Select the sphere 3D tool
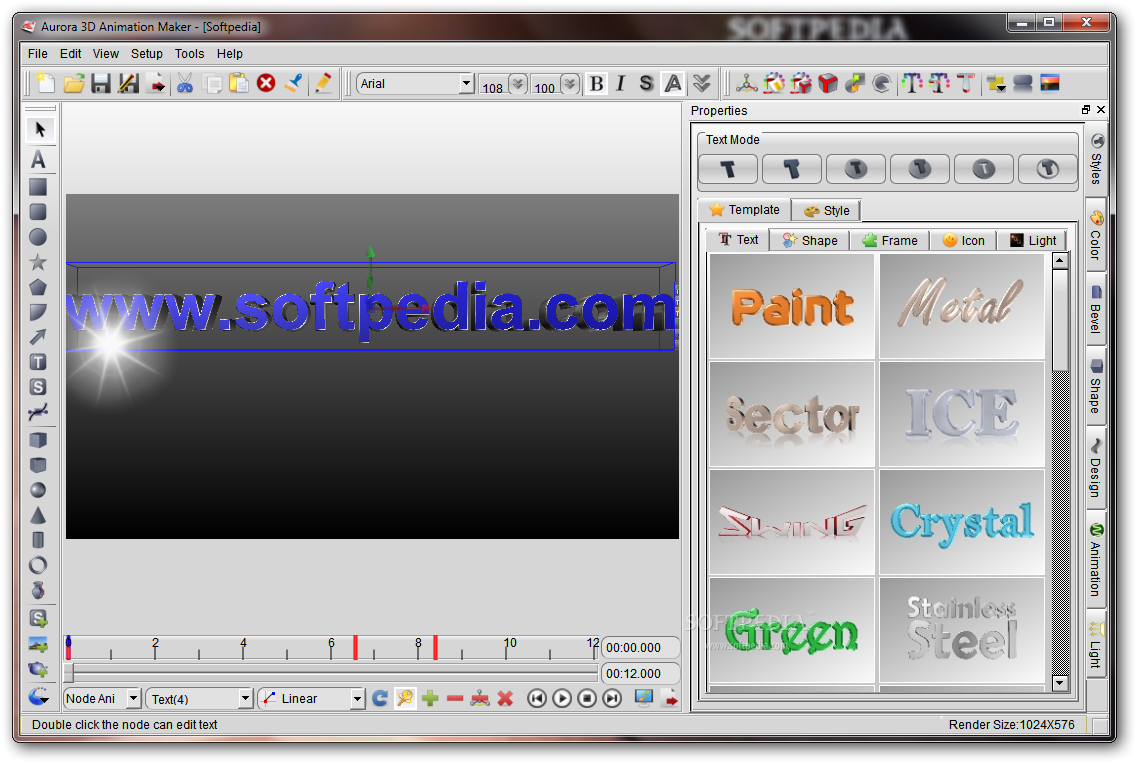This screenshot has width=1137, height=763. click(38, 490)
